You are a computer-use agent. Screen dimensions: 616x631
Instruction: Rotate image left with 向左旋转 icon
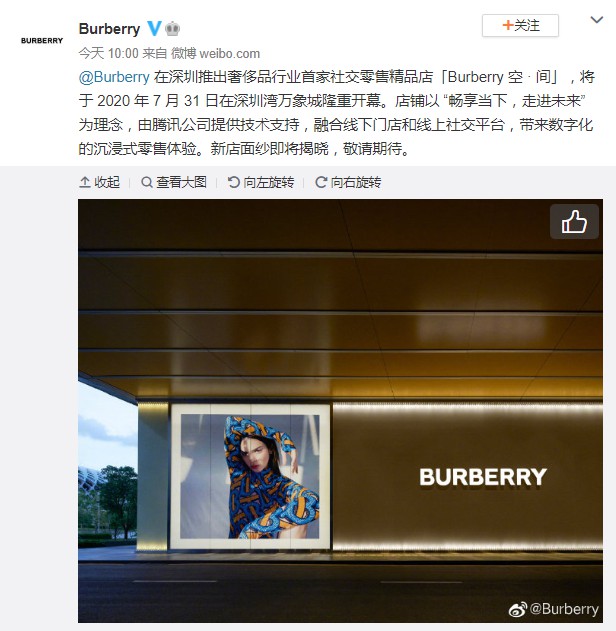(233, 183)
